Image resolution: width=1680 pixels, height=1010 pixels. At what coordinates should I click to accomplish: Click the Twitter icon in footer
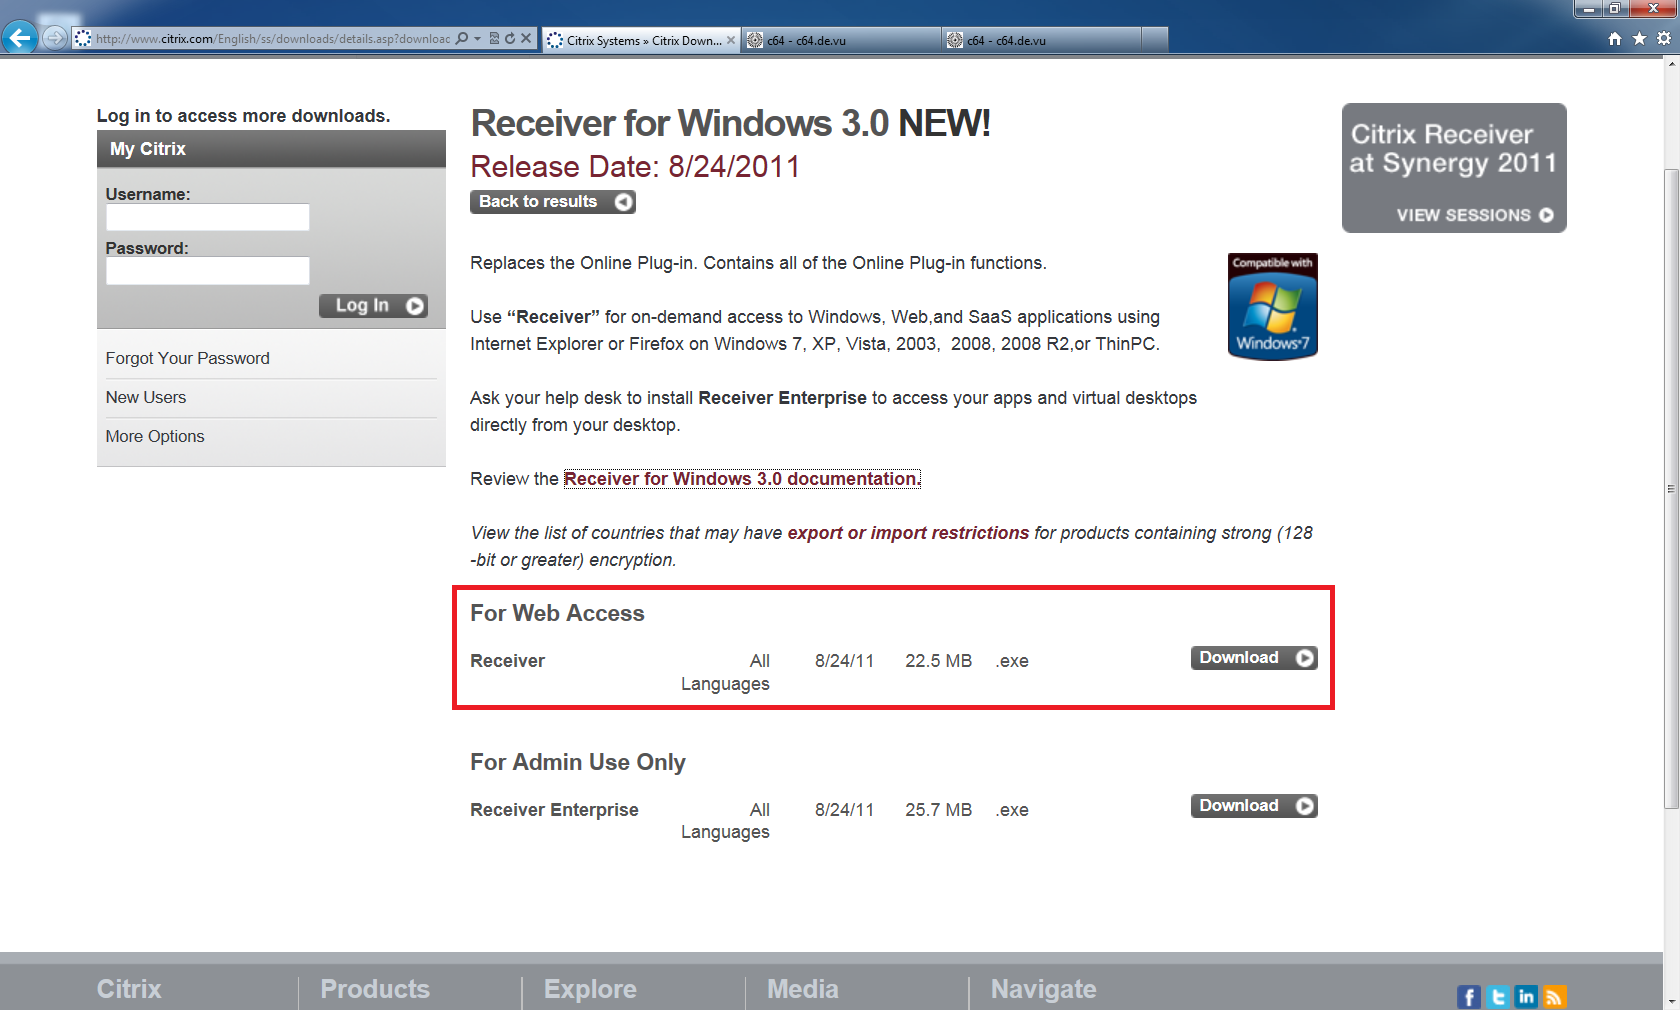(x=1497, y=996)
